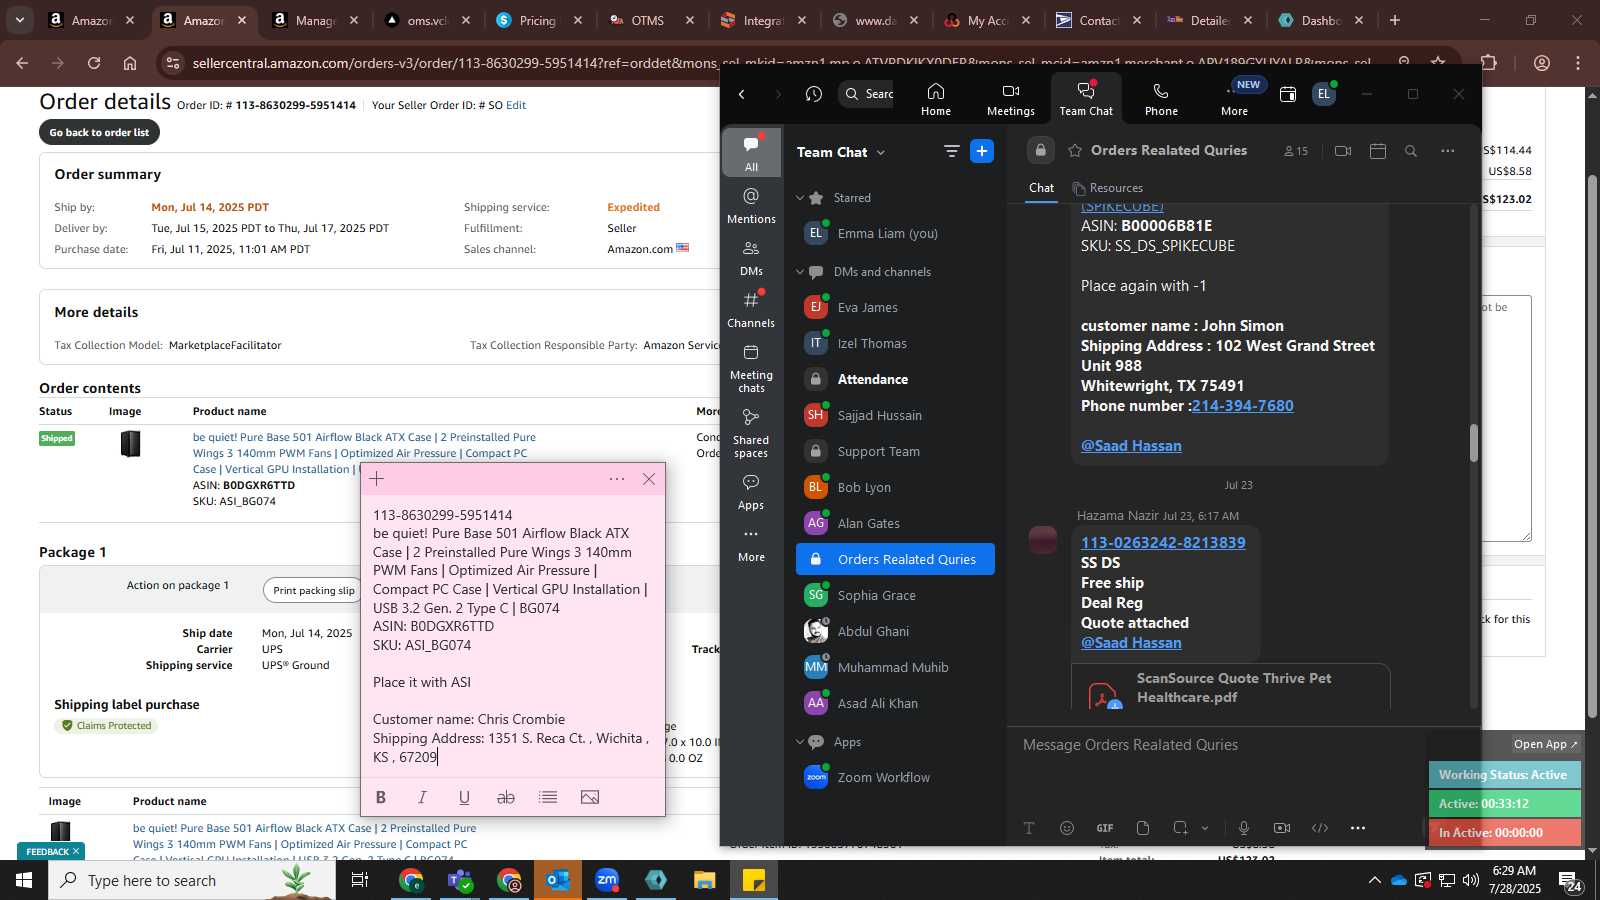Viewport: 1600px width, 900px height.
Task: Click Print packing slip button
Action: (x=314, y=590)
